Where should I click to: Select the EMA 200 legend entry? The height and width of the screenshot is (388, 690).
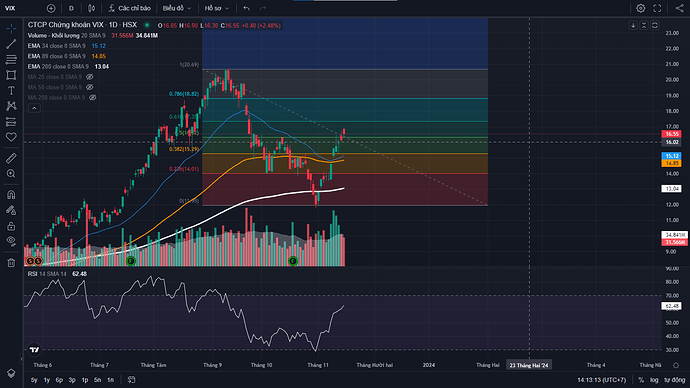(58, 66)
